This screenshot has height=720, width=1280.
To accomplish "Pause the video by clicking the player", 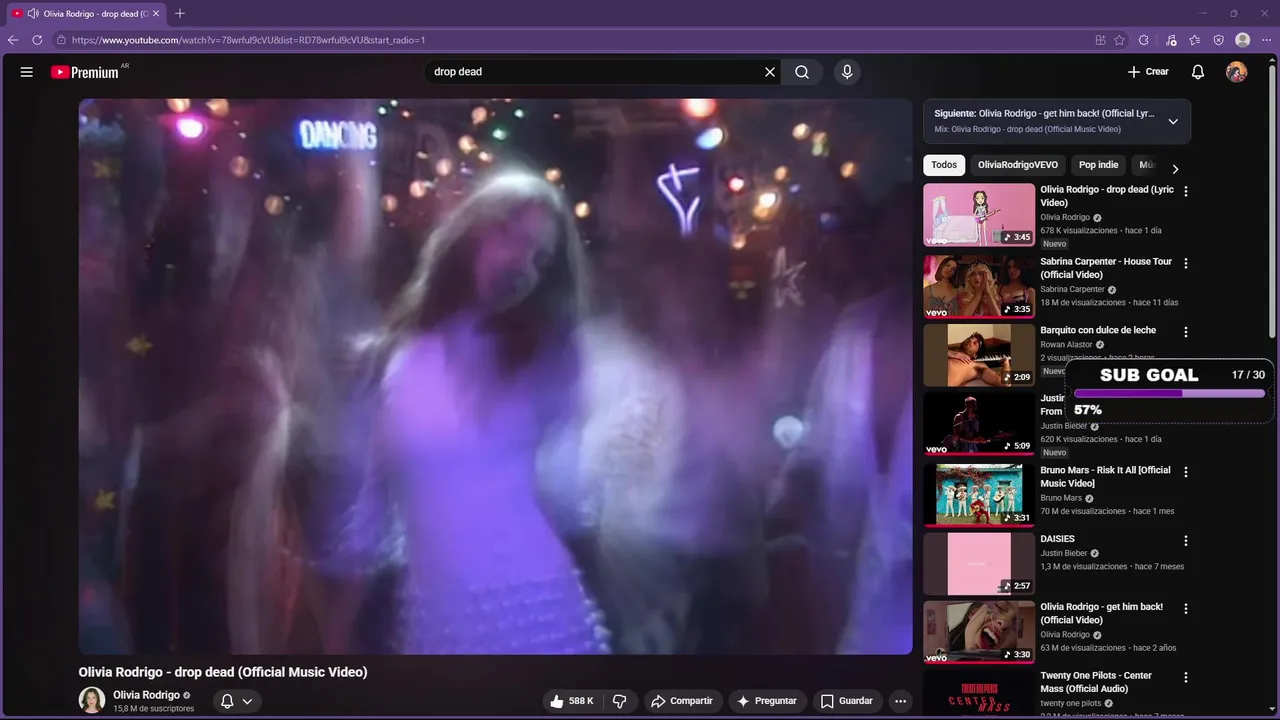I will tap(495, 376).
